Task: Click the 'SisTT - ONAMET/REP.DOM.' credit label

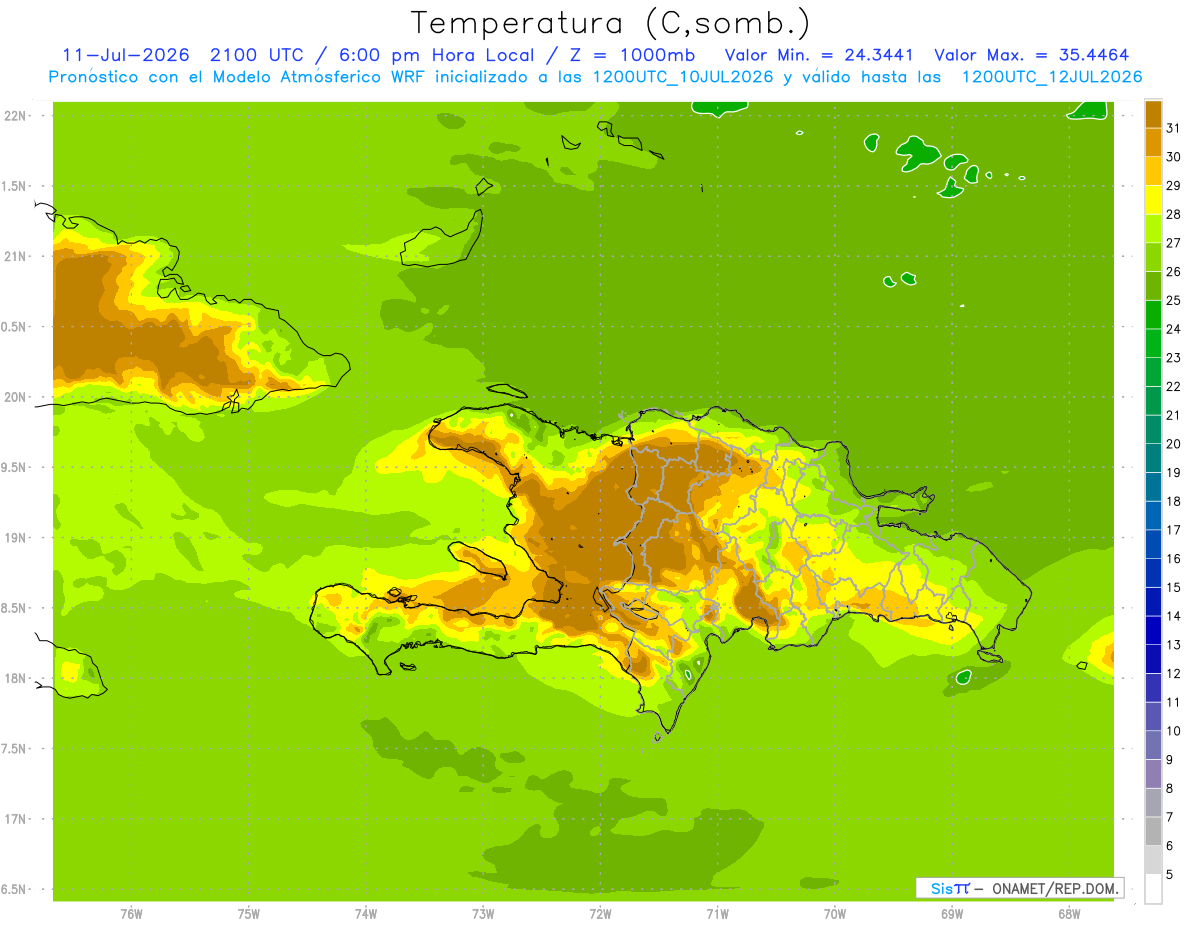Action: point(1020,888)
